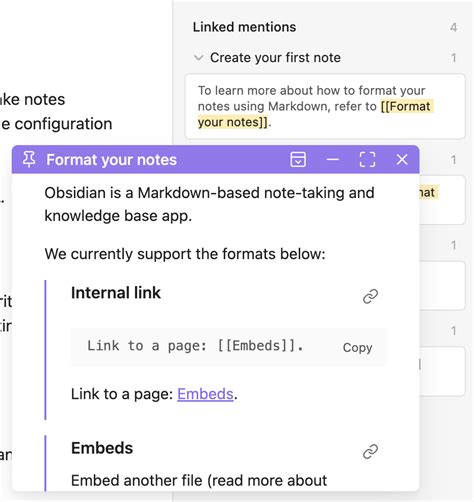Screen dimensions: 474x502
Task: Open the mention excerpt with [[Format your notes]]
Action: 325,106
